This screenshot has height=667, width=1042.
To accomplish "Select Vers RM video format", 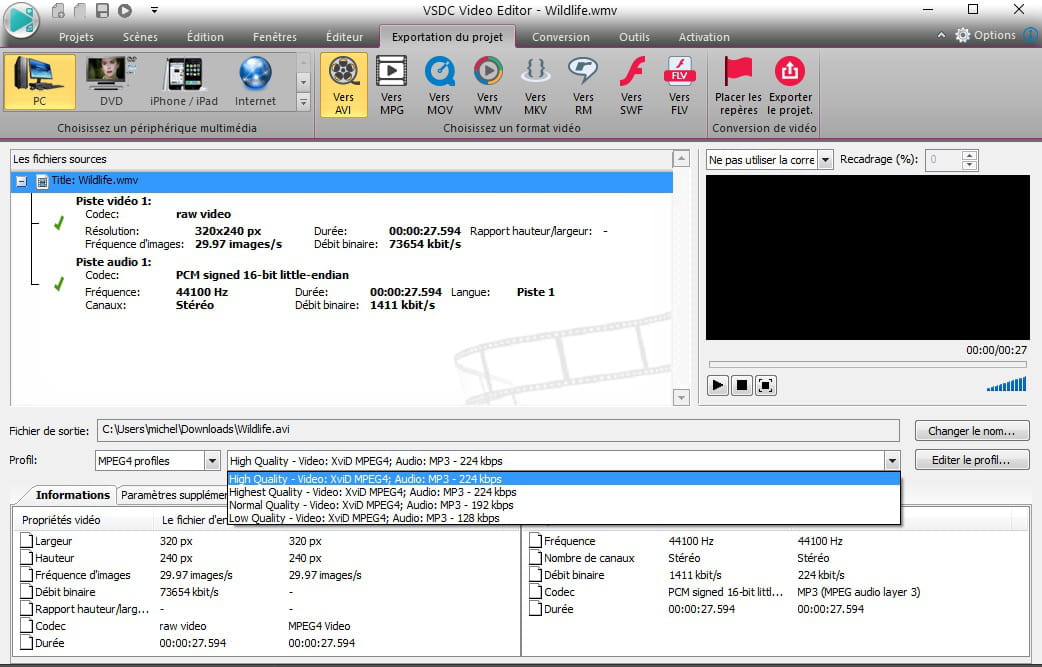I will [x=583, y=85].
